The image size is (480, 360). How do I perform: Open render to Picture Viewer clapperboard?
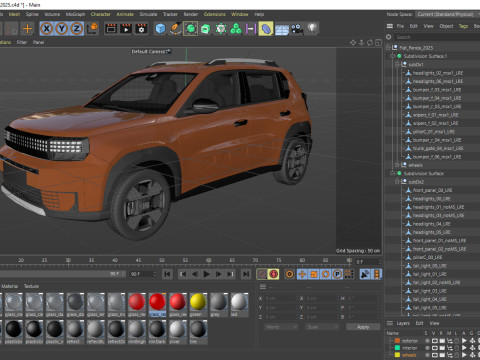126,29
